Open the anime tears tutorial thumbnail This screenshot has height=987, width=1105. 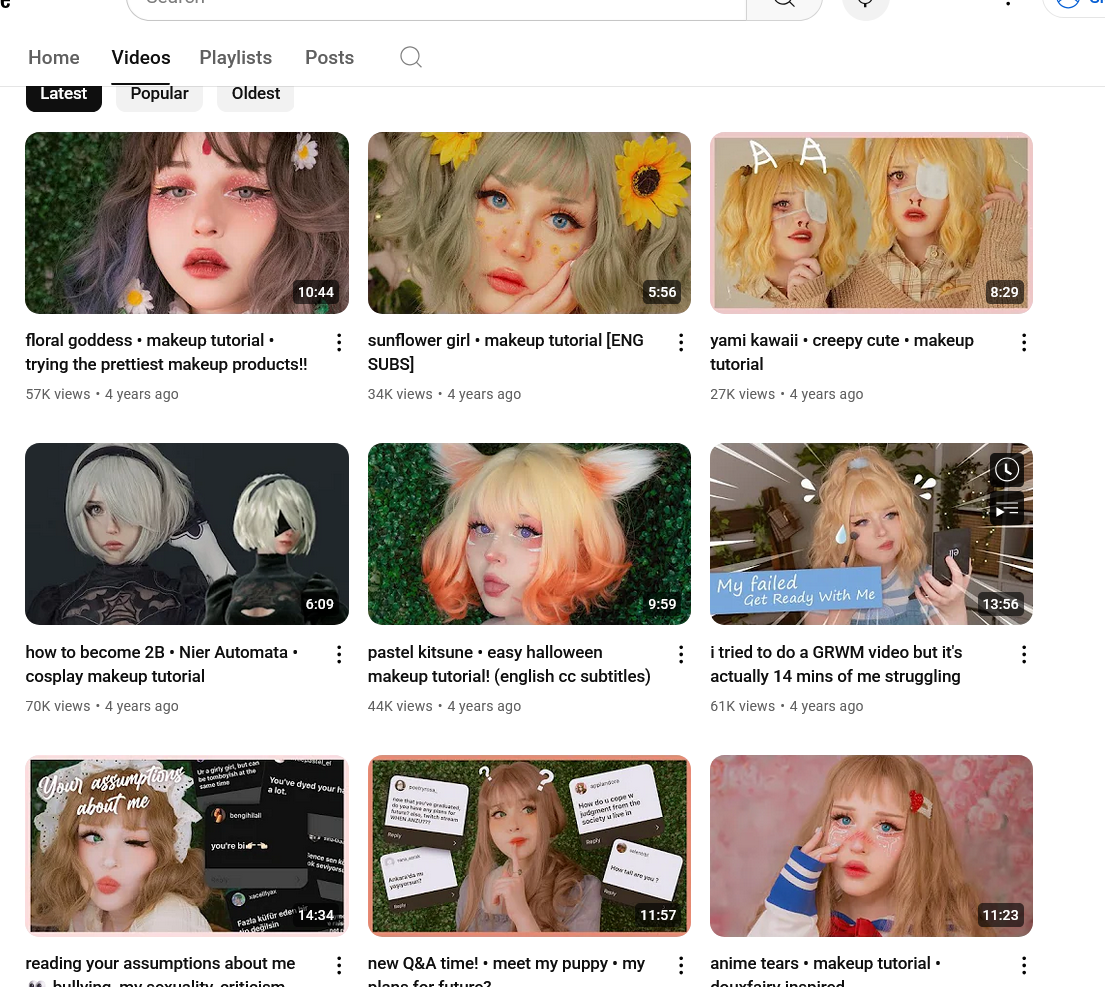coord(871,845)
